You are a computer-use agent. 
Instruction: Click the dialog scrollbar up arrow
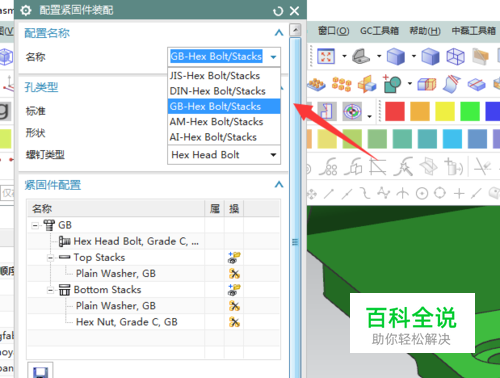tap(295, 30)
